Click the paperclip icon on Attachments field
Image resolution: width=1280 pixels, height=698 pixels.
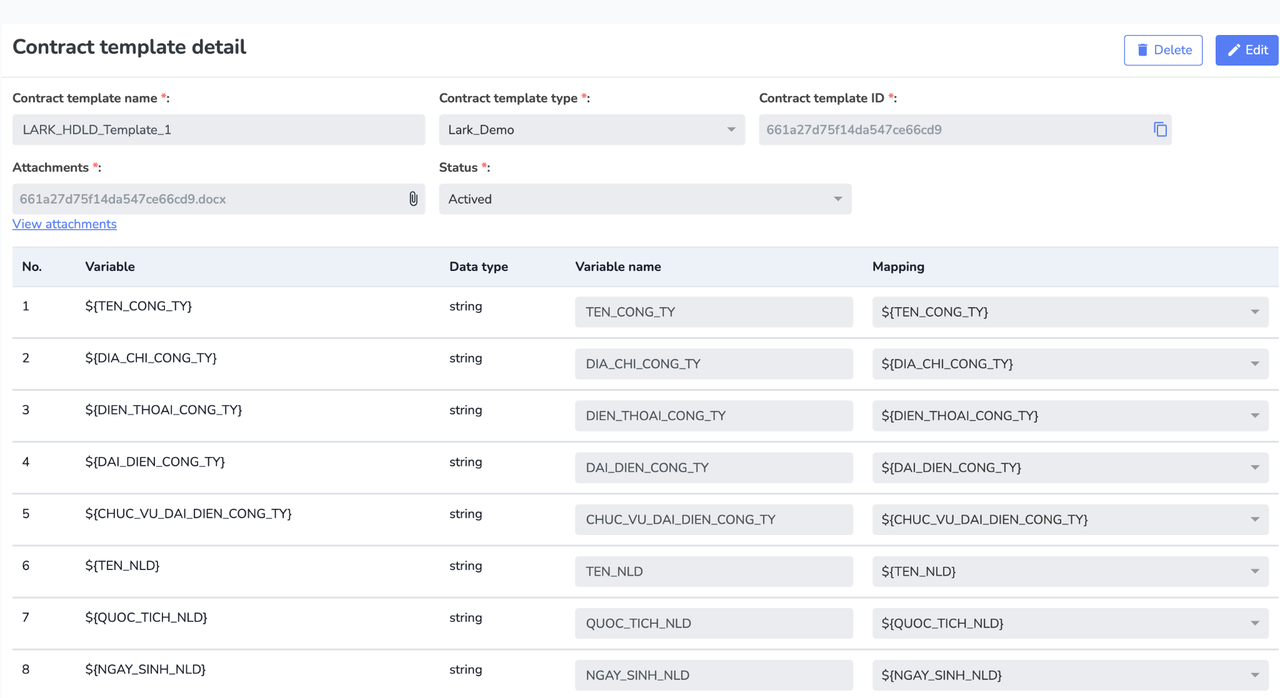(412, 198)
